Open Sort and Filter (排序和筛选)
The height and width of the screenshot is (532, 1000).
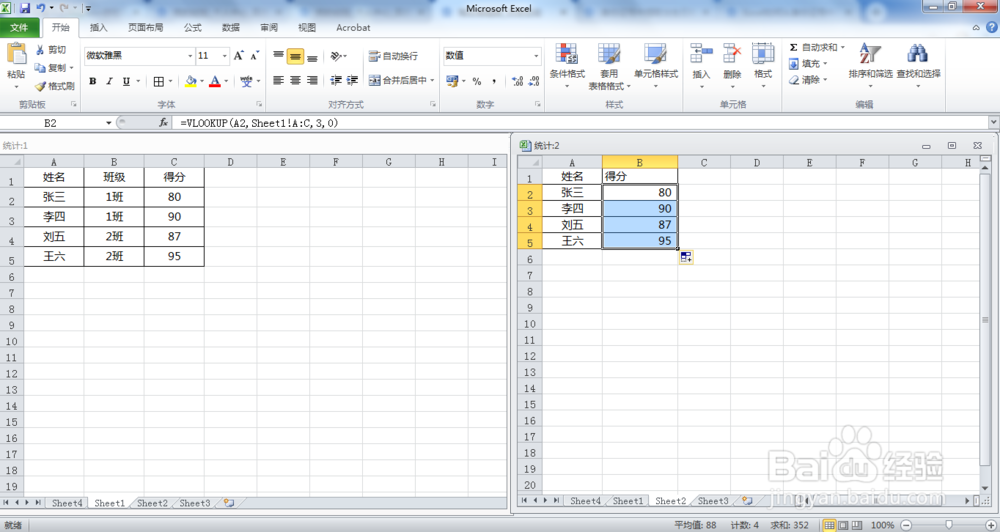871,66
